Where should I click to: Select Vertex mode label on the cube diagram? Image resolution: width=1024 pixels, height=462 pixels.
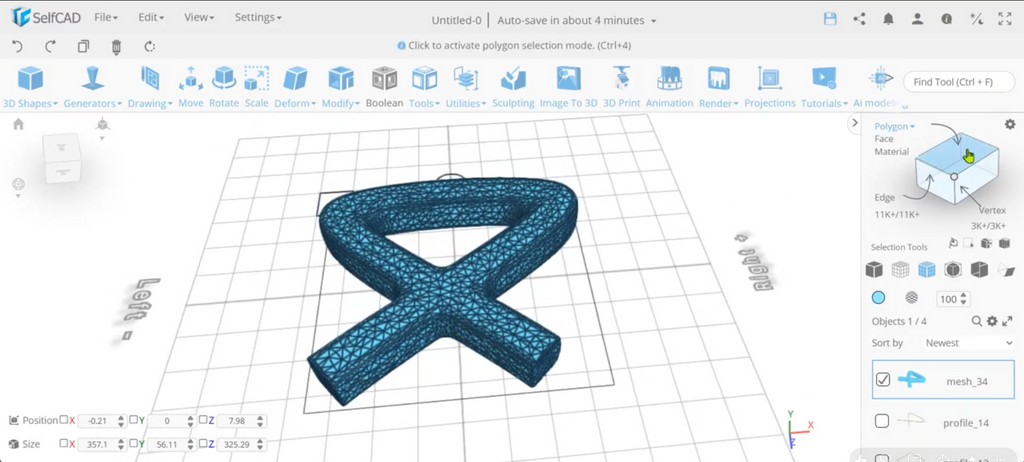992,210
